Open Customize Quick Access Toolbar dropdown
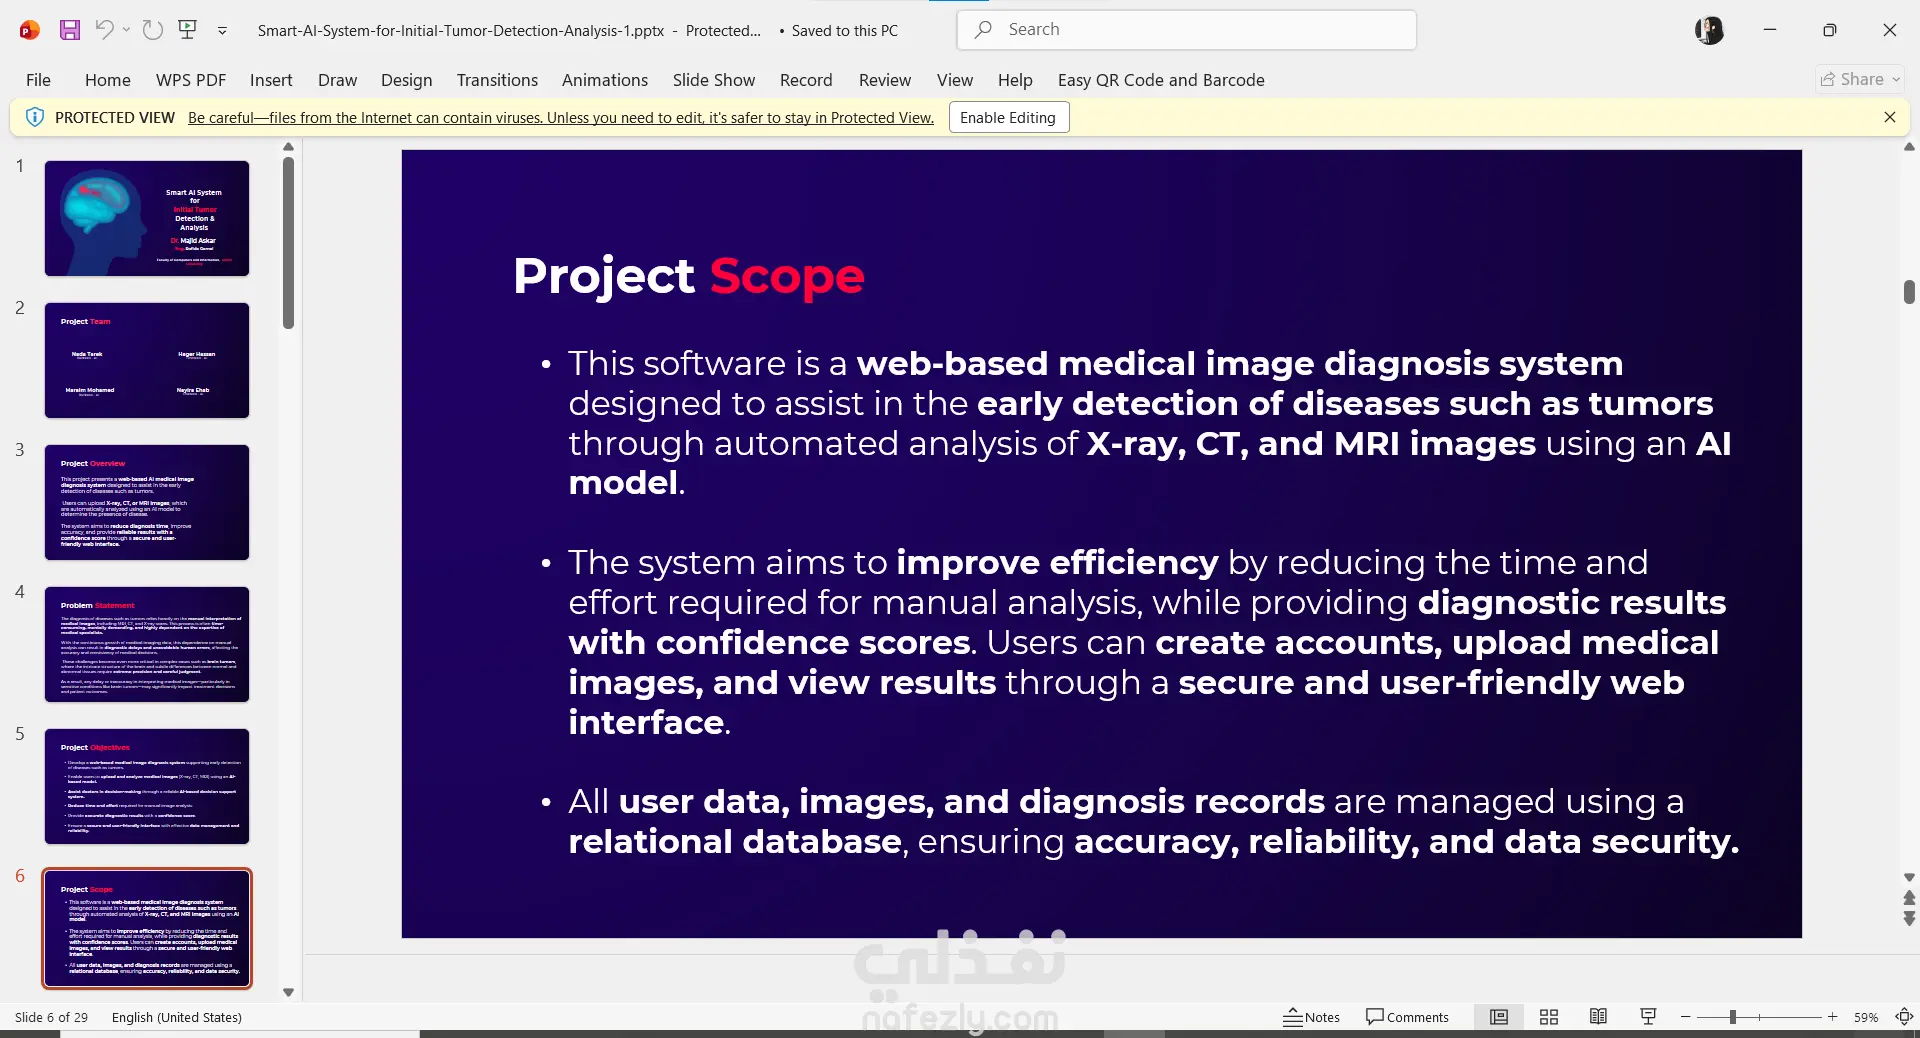Screen dimensions: 1920x1038 click(222, 31)
